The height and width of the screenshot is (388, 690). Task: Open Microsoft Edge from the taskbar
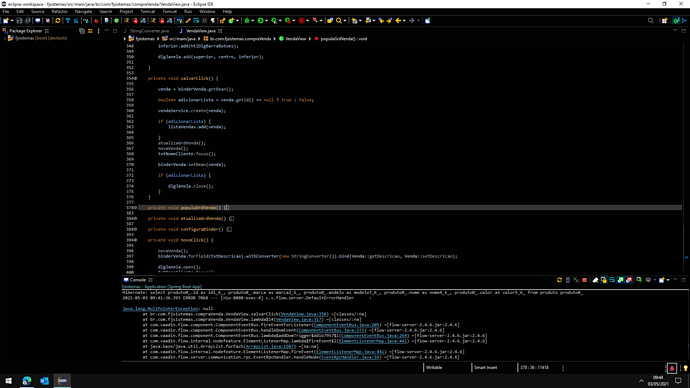click(x=27, y=381)
